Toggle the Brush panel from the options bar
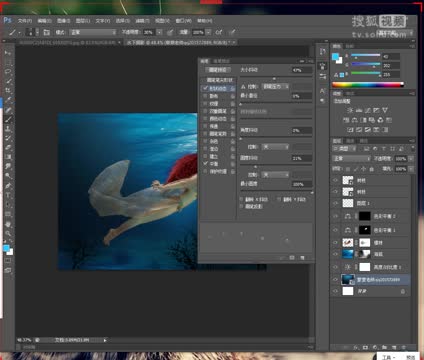Image resolution: width=424 pixels, height=360 pixels. (x=47, y=32)
